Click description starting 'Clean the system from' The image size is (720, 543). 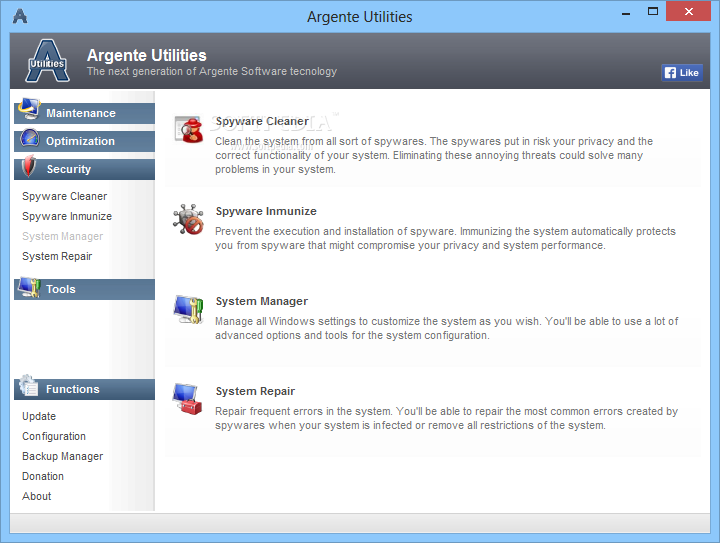434,155
